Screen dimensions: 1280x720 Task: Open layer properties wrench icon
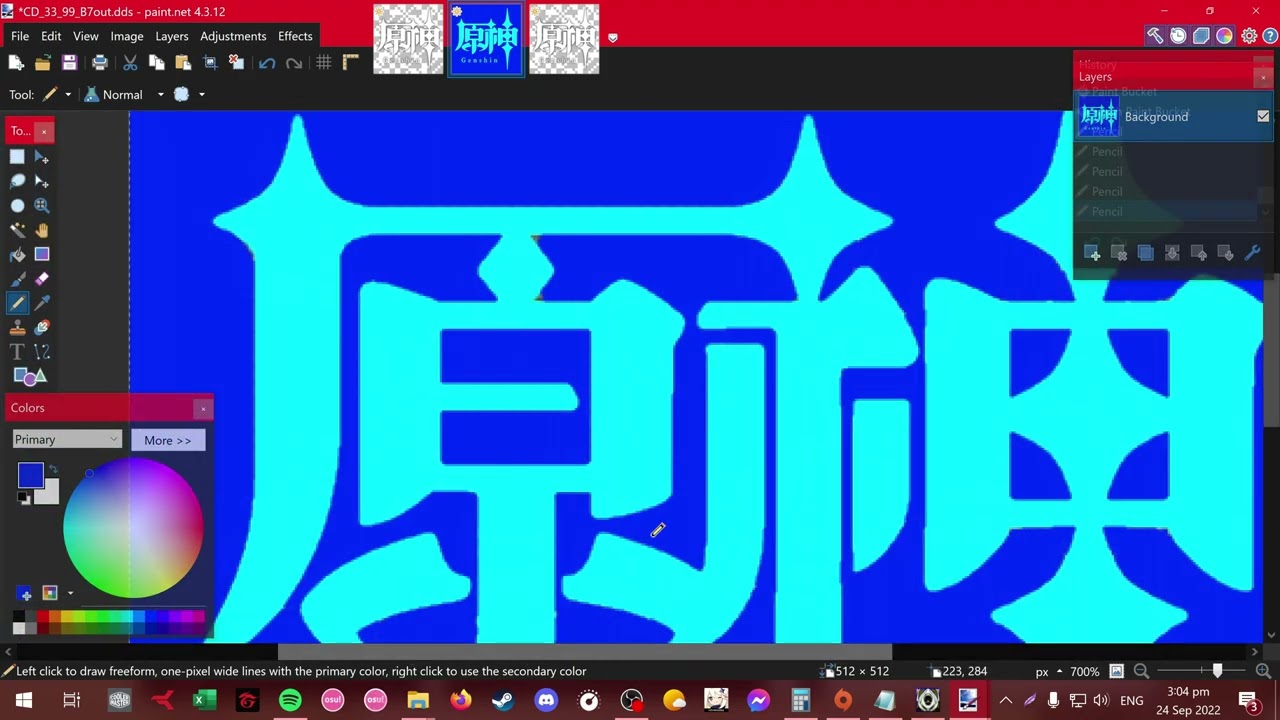tap(1252, 253)
